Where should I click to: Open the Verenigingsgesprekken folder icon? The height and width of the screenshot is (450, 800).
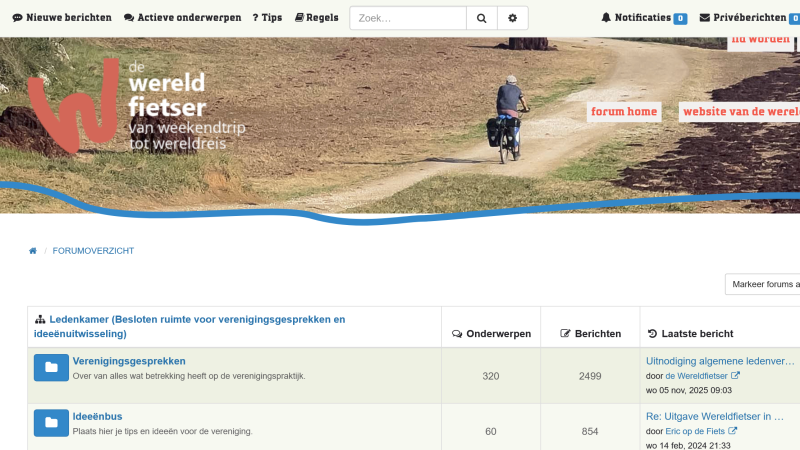(51, 368)
